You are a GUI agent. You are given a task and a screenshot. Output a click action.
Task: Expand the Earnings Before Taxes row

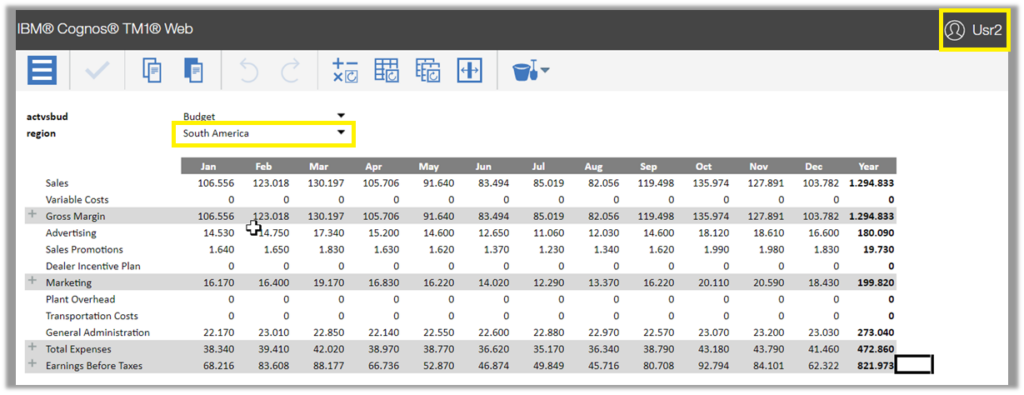tap(32, 364)
